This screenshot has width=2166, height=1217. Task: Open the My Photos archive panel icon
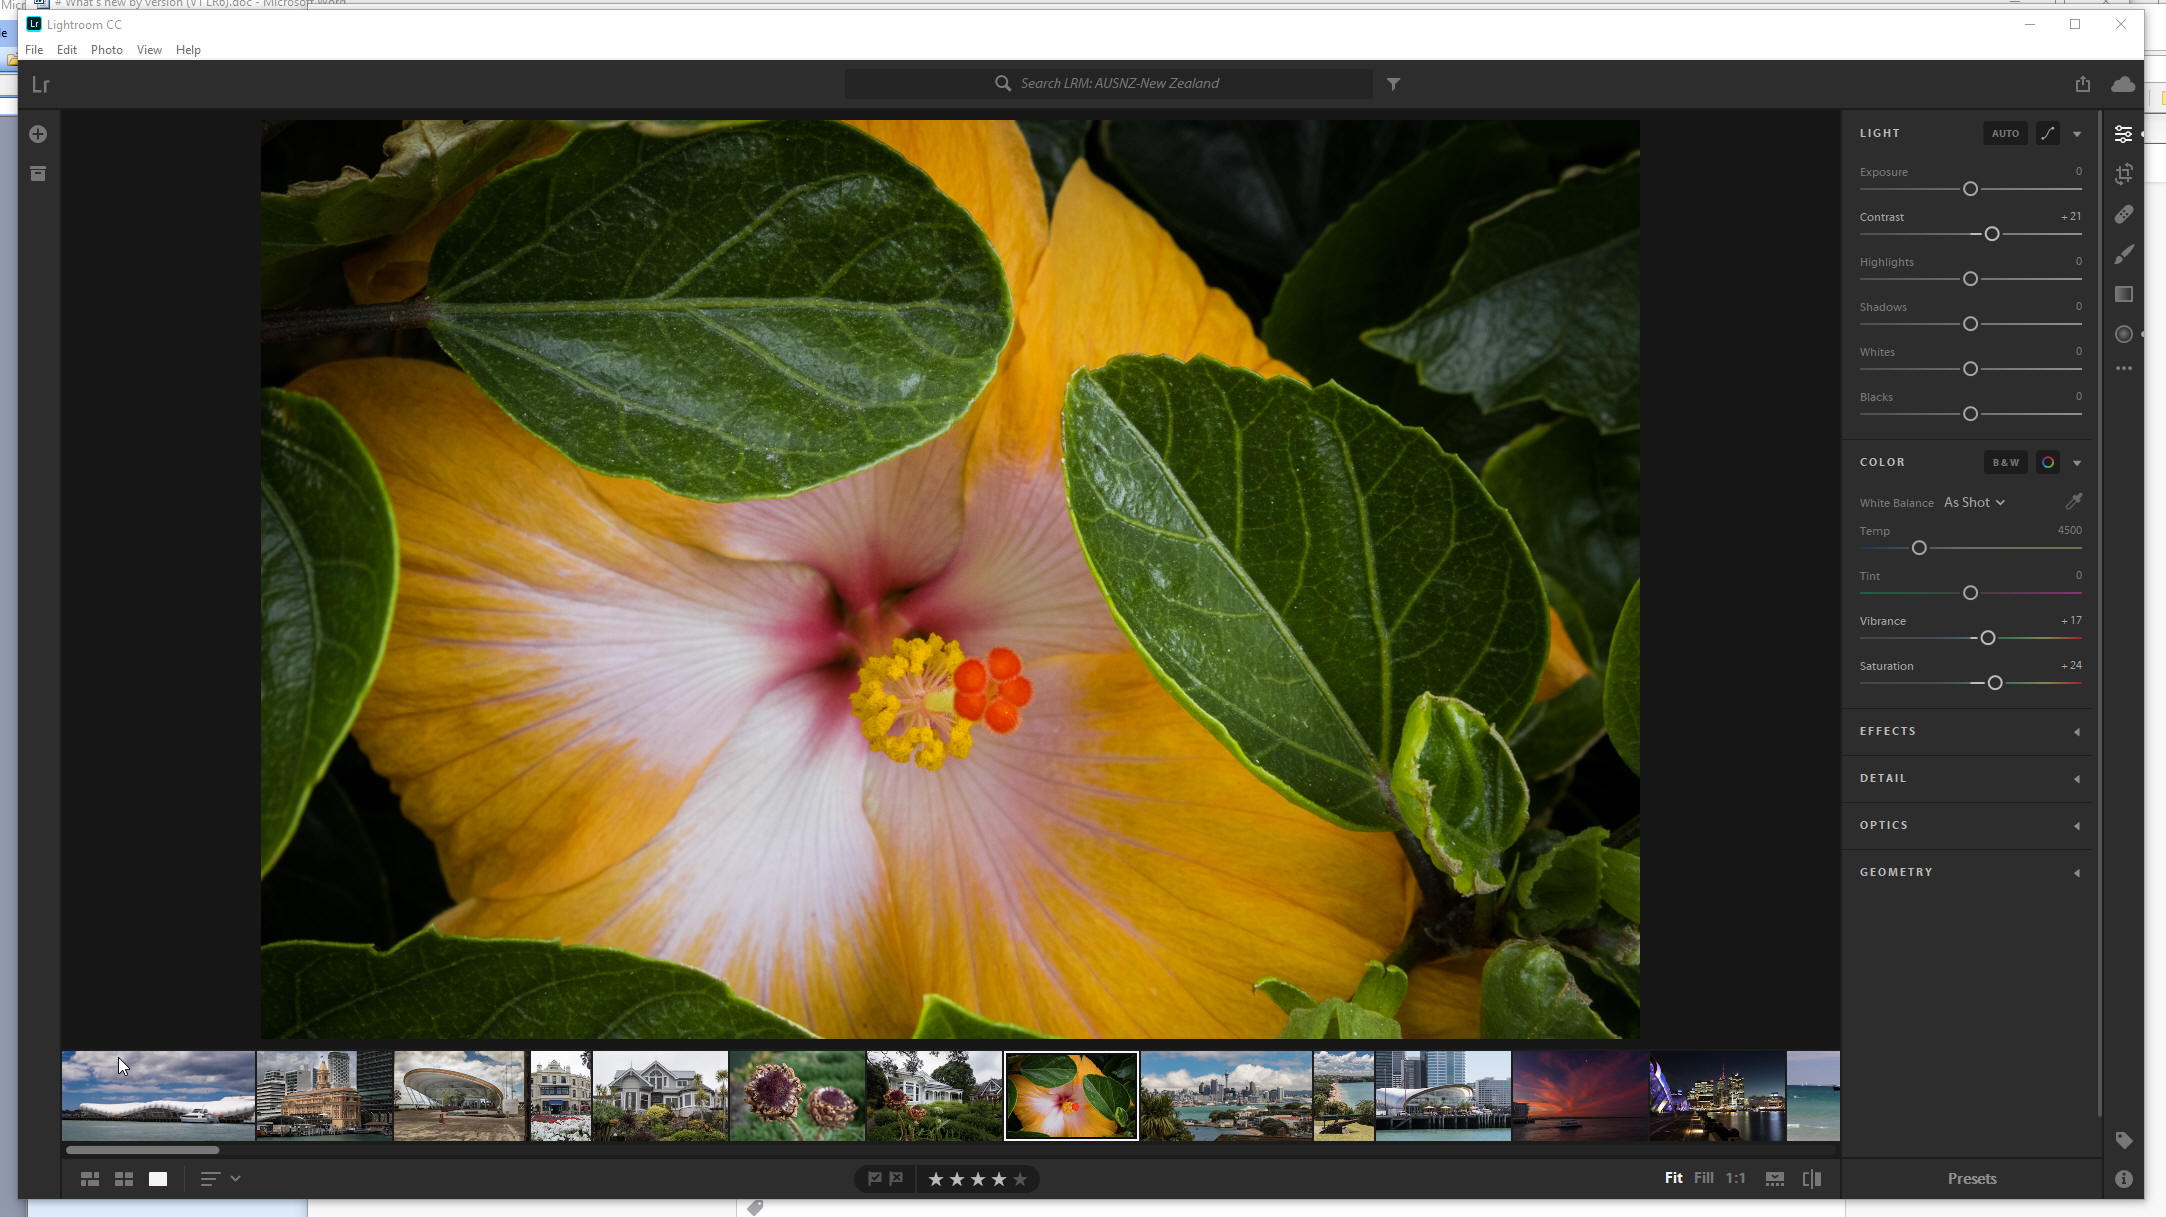[x=38, y=174]
